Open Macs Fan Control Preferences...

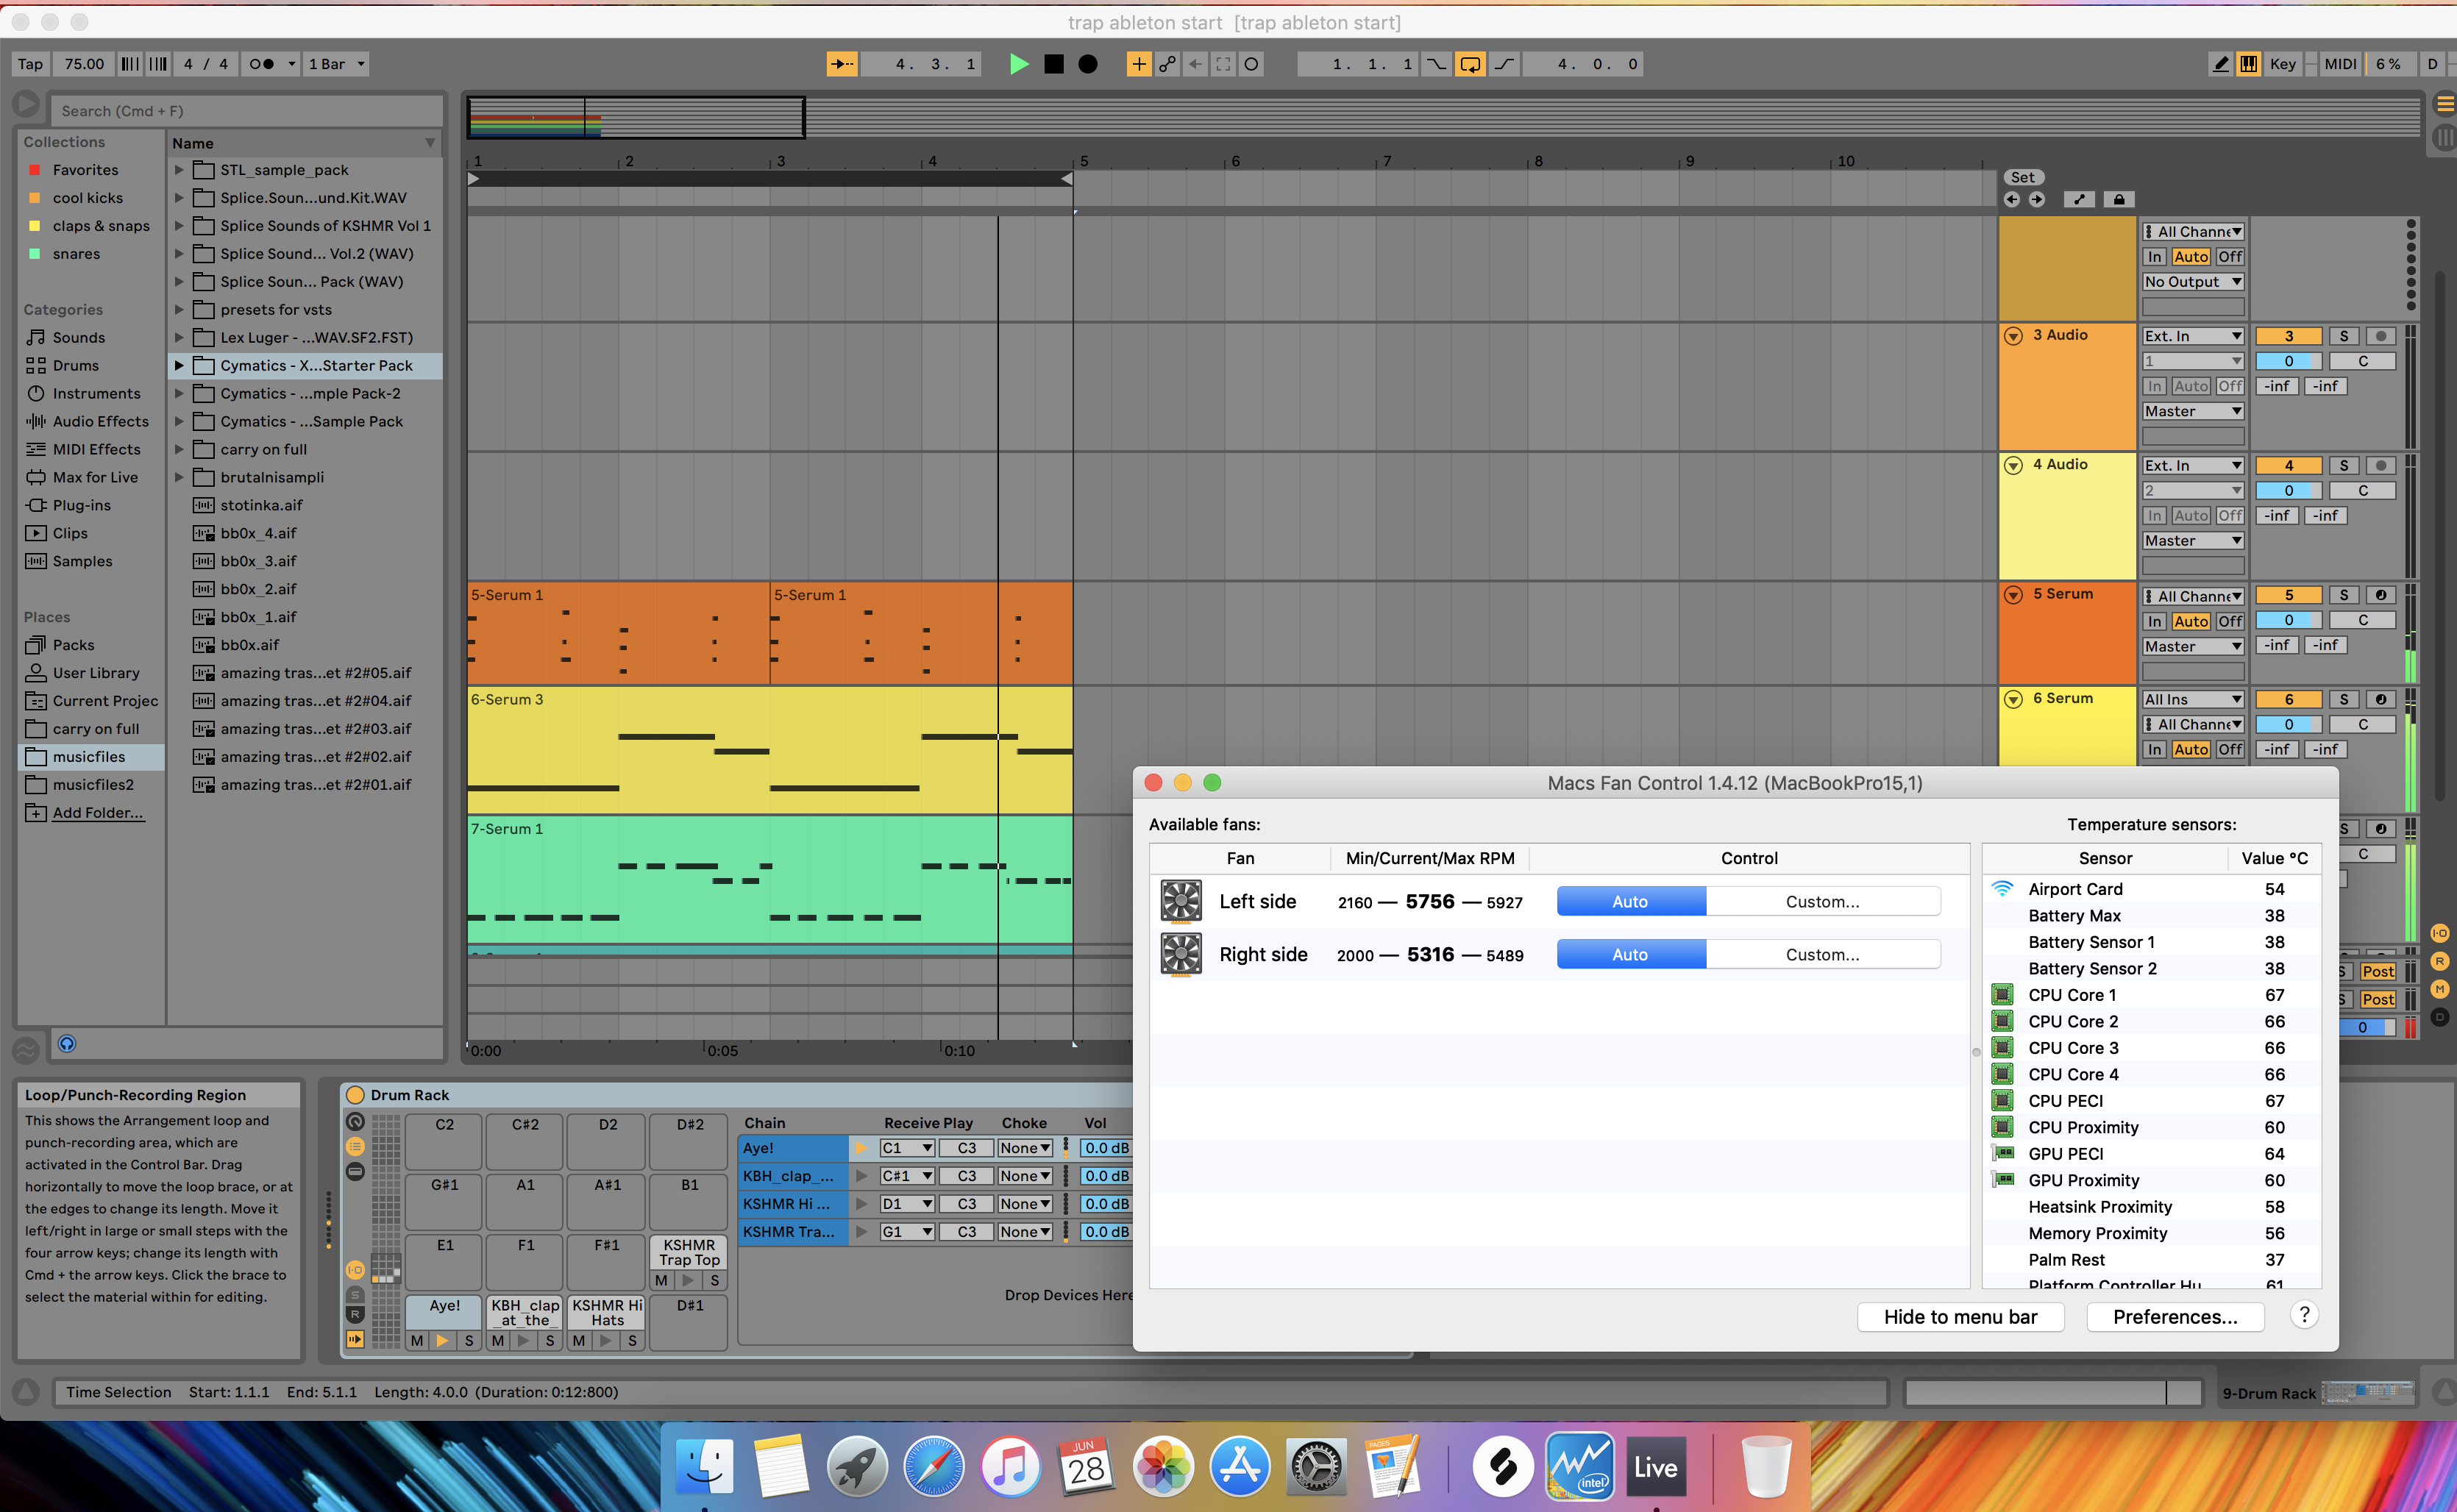(2175, 1317)
